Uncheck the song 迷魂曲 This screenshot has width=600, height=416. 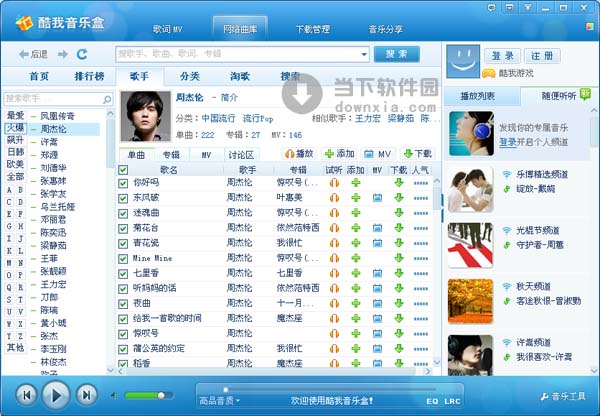coord(123,214)
